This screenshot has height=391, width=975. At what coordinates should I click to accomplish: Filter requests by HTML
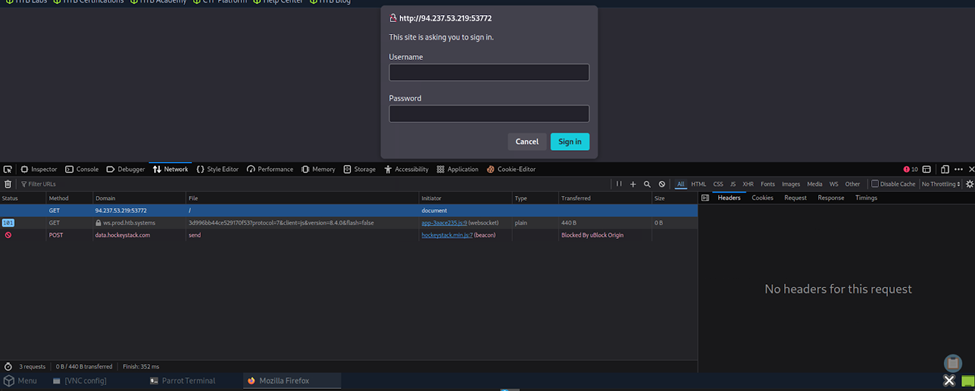698,184
